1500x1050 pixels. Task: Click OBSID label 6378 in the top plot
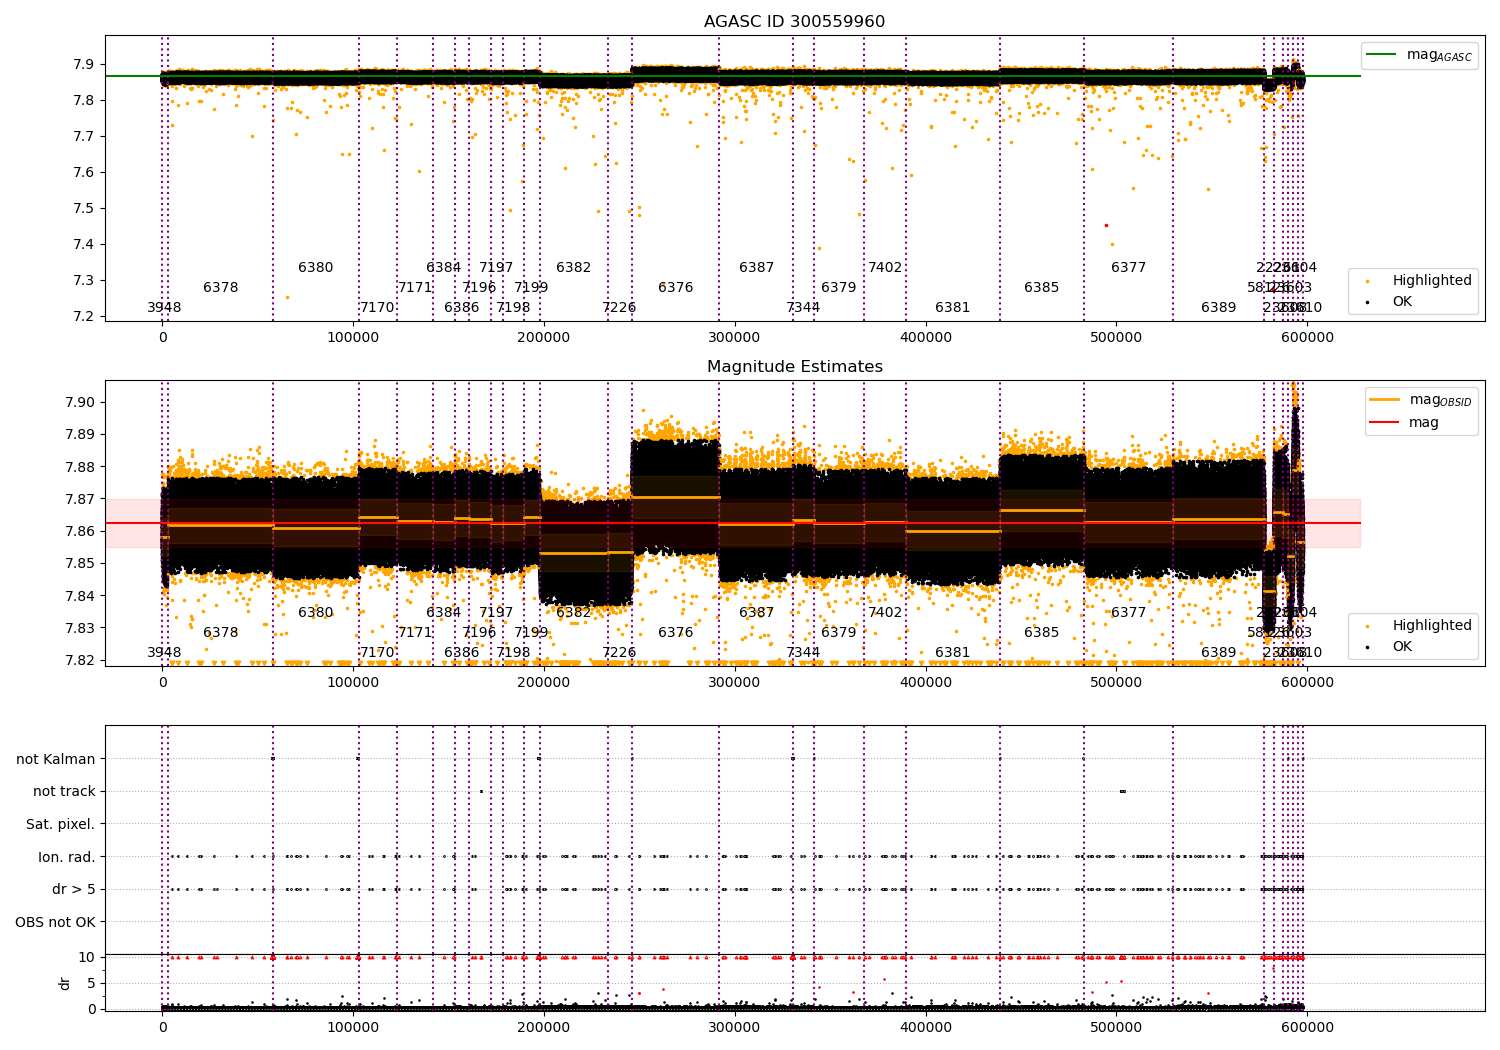[221, 287]
